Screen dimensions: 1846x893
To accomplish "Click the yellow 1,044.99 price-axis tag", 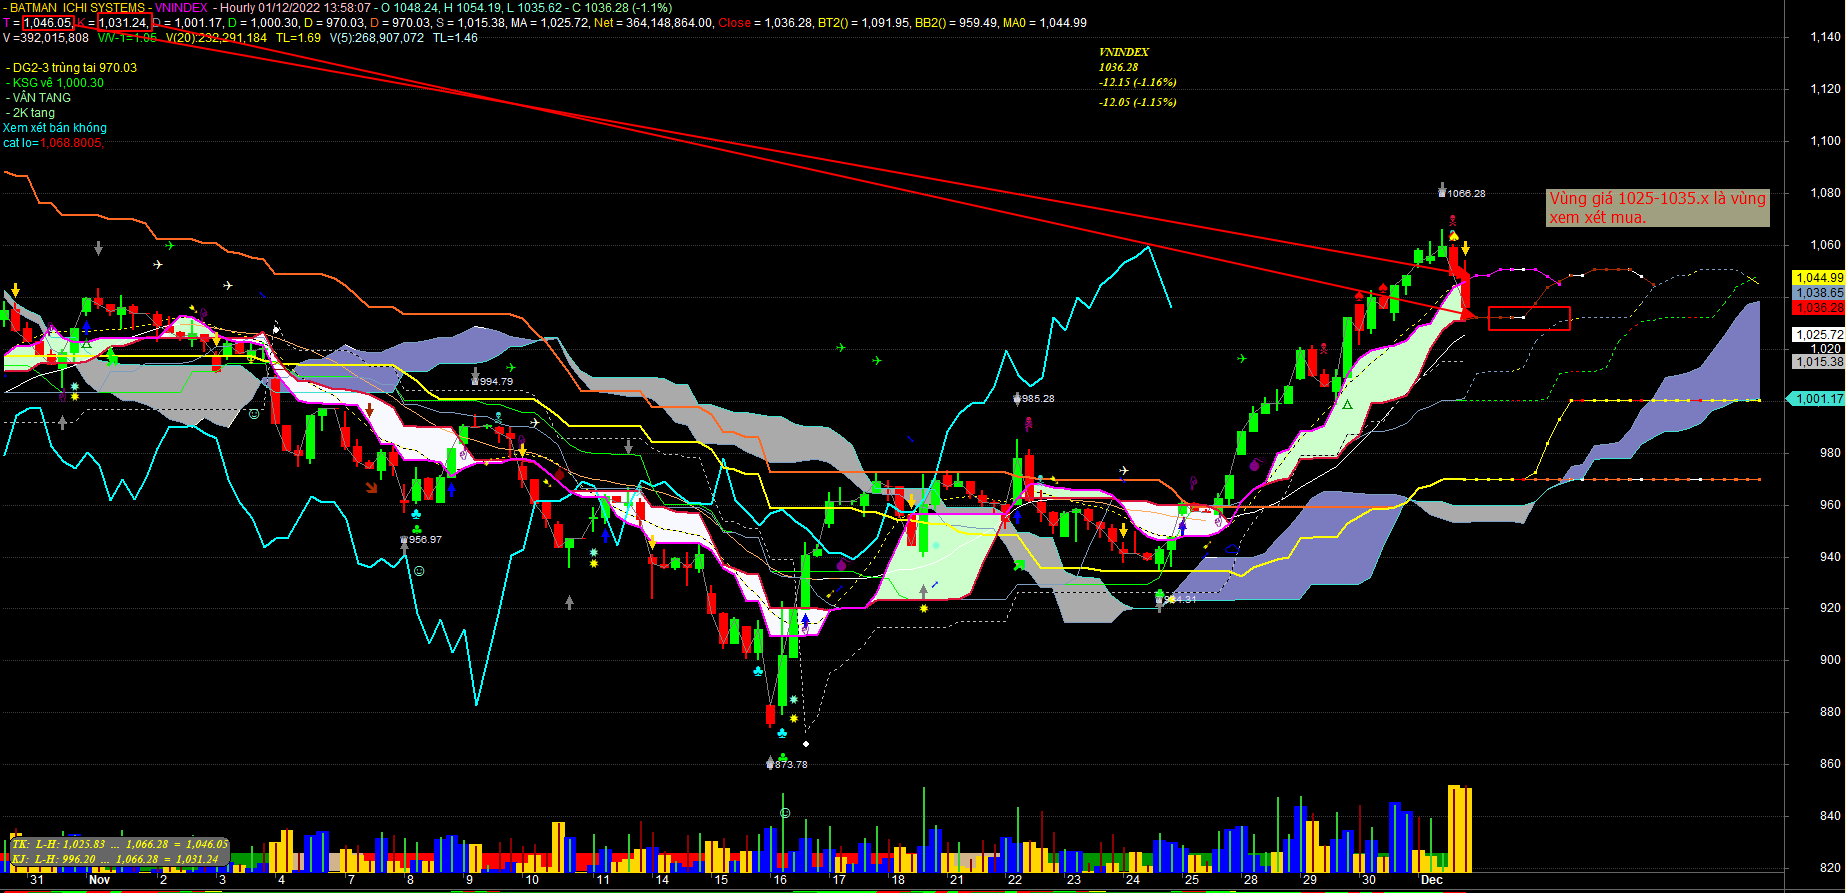I will tap(1819, 278).
